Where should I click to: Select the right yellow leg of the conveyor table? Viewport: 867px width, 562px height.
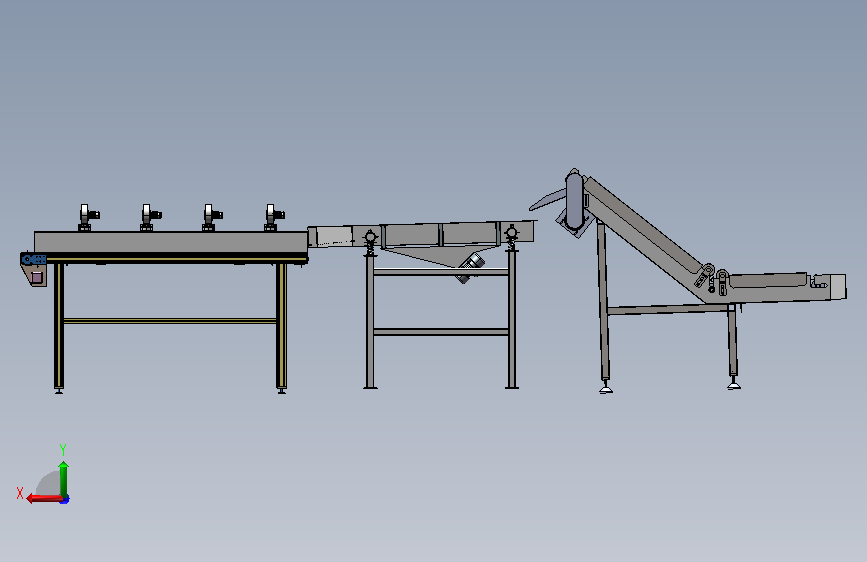coord(281,326)
